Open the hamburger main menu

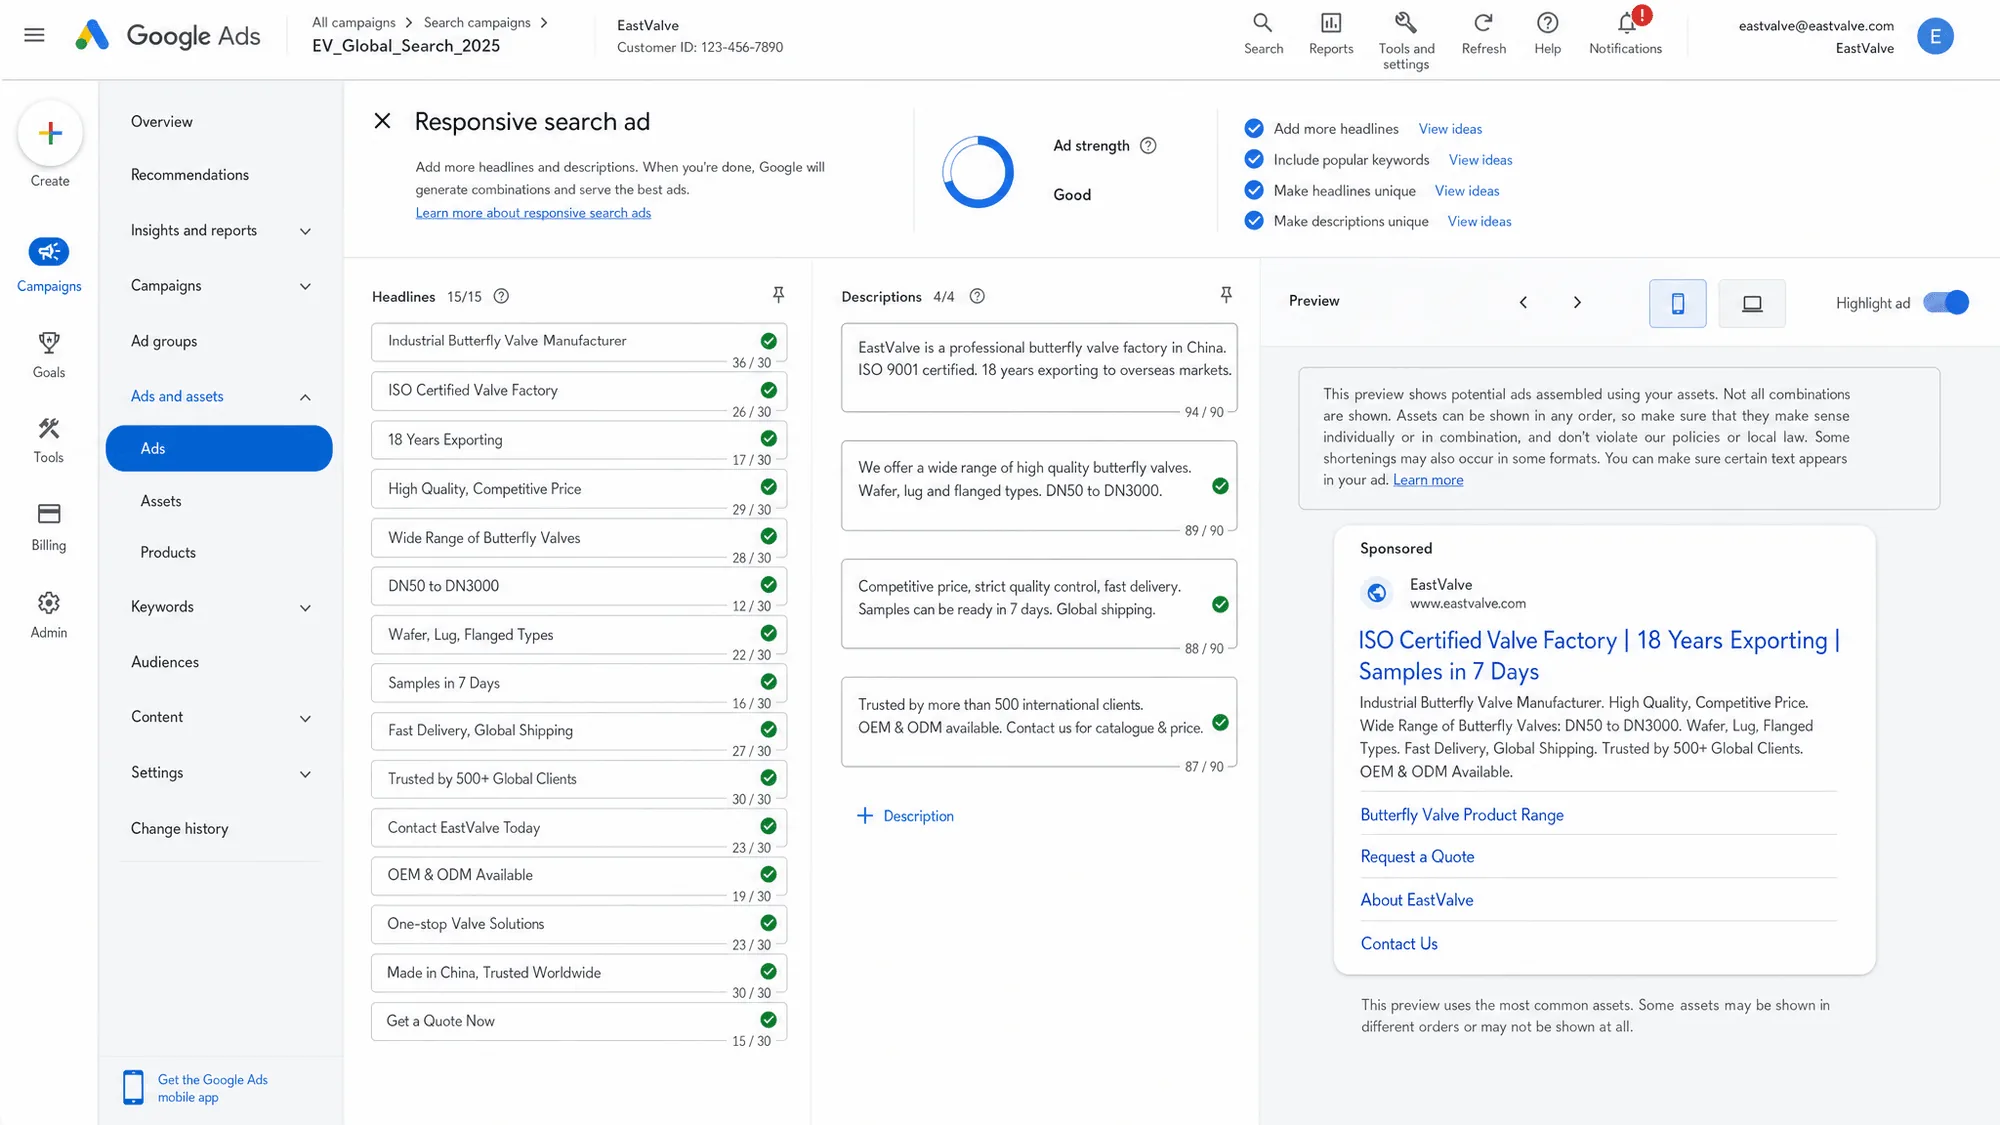point(34,35)
